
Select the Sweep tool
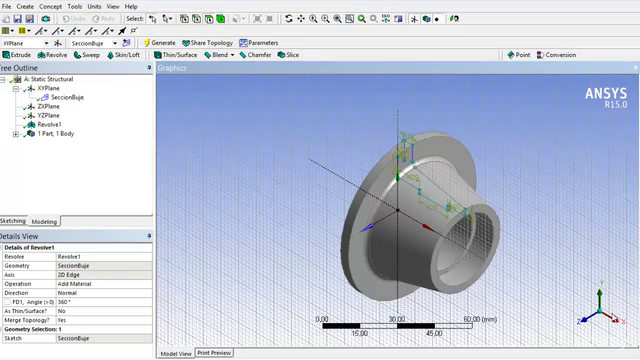87,55
